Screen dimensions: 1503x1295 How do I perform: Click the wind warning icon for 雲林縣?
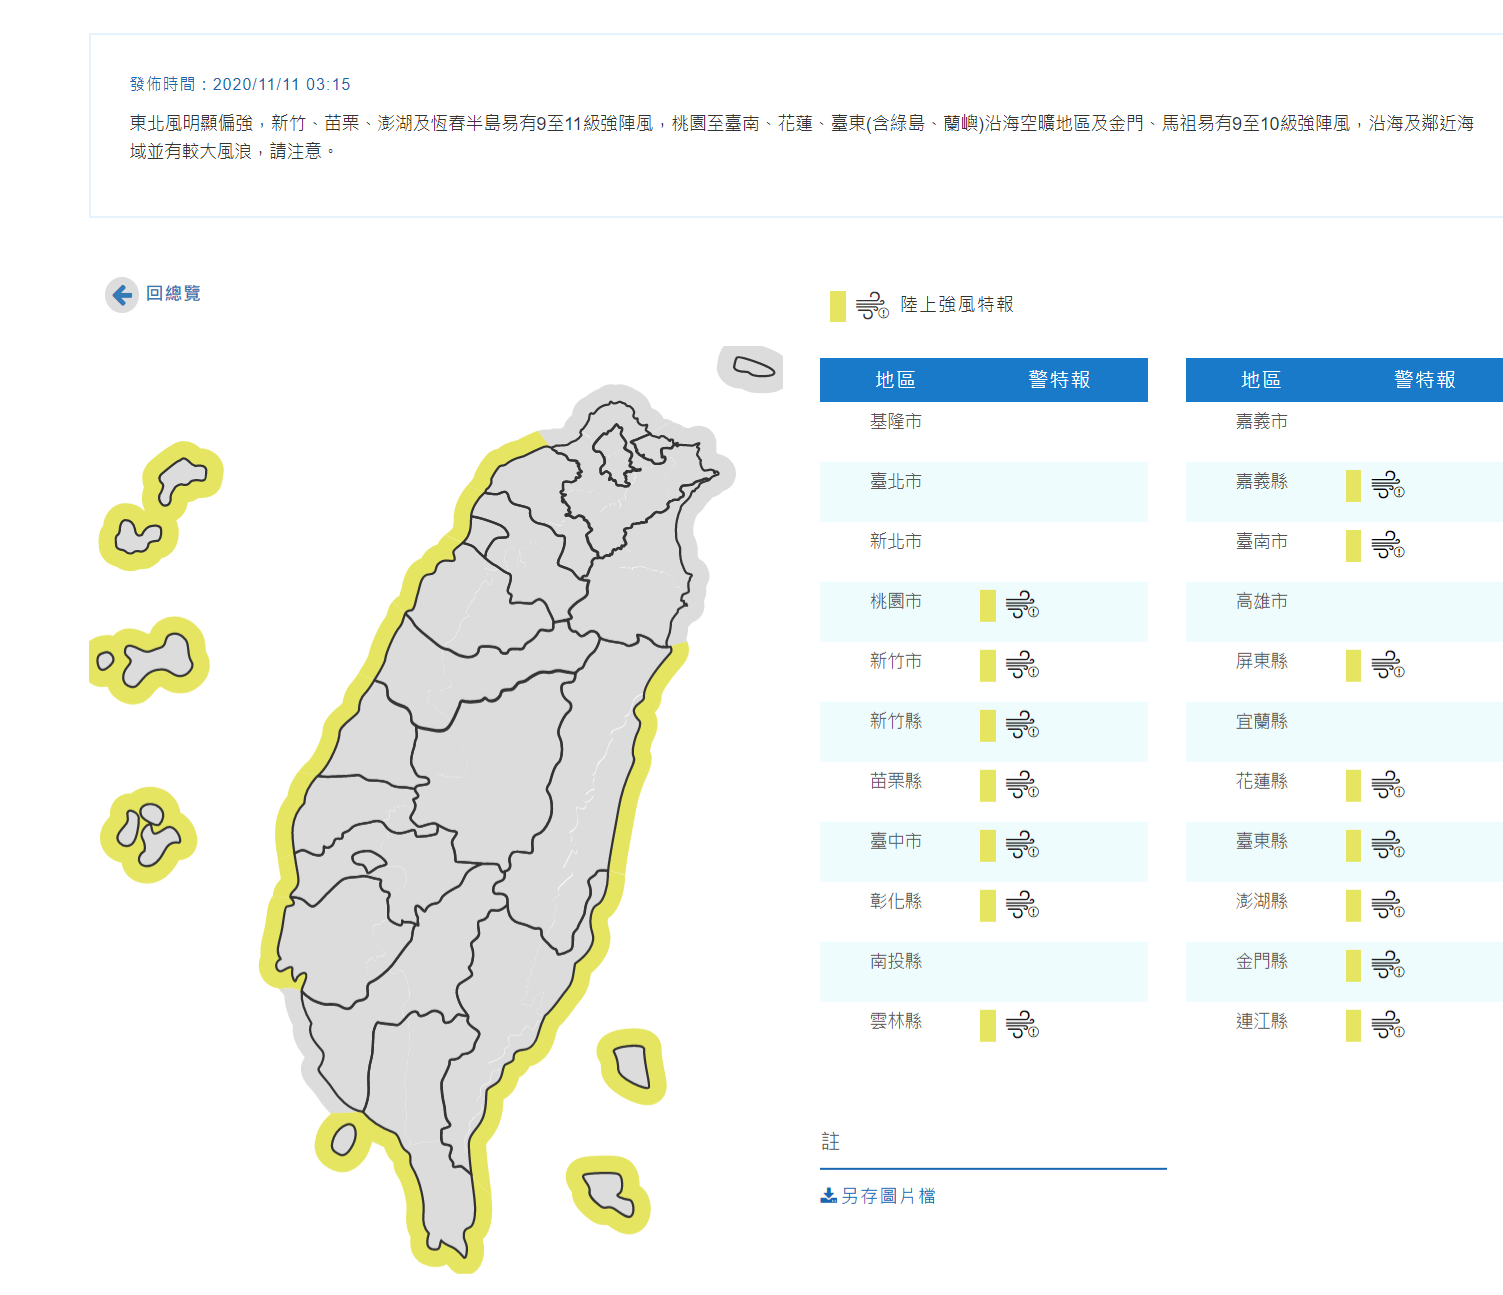tap(1022, 1025)
